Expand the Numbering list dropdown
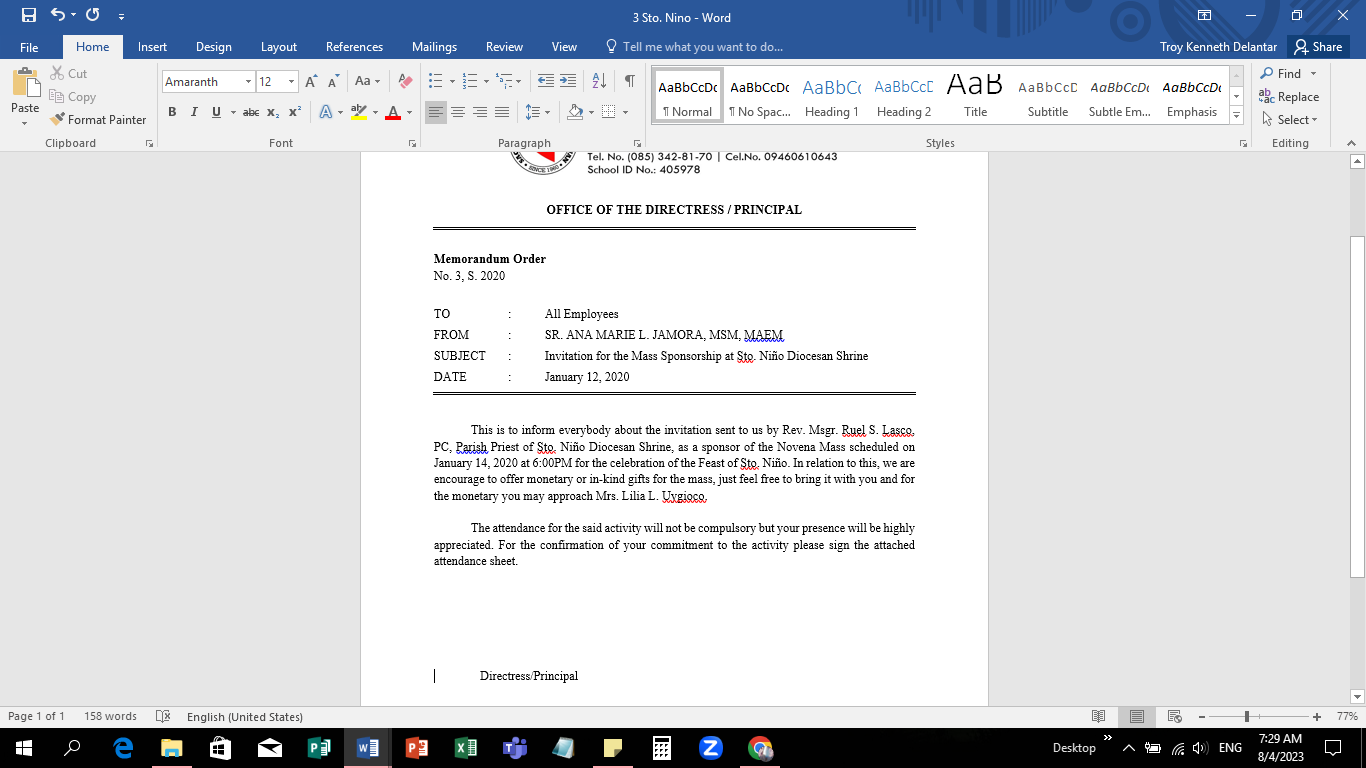Screen dimensions: 1366x768 (486, 81)
